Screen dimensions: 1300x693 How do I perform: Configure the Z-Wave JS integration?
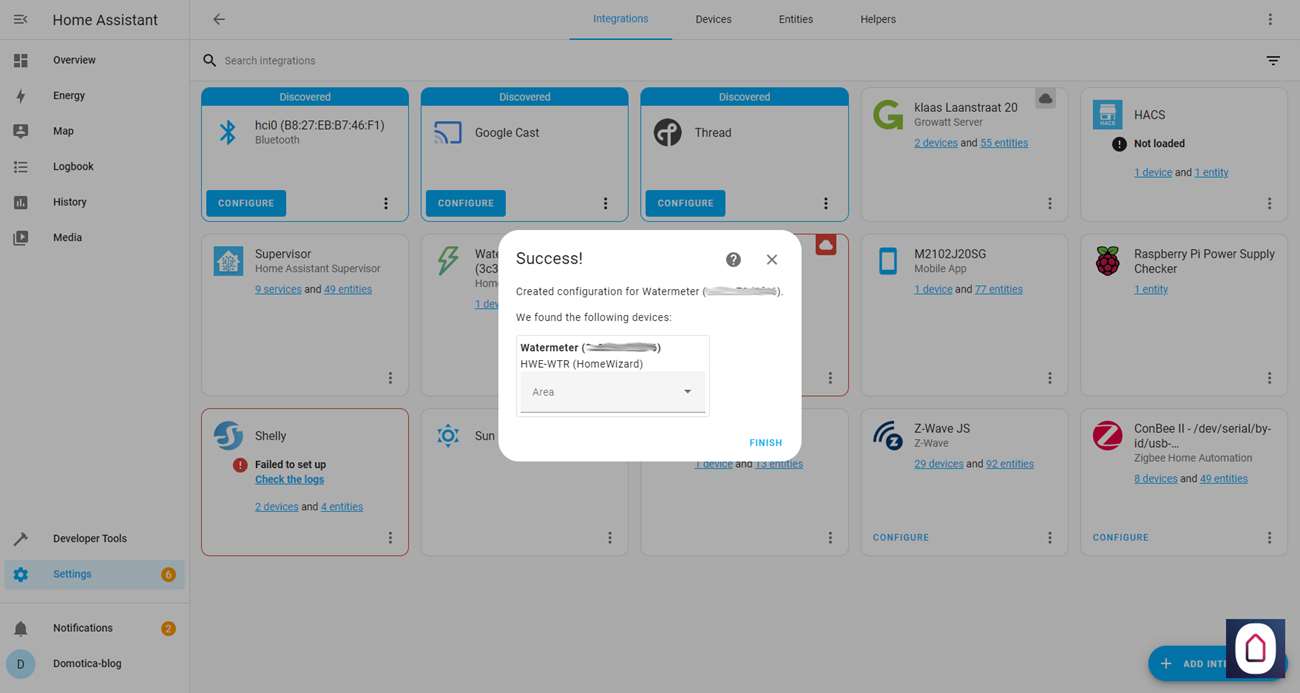901,537
